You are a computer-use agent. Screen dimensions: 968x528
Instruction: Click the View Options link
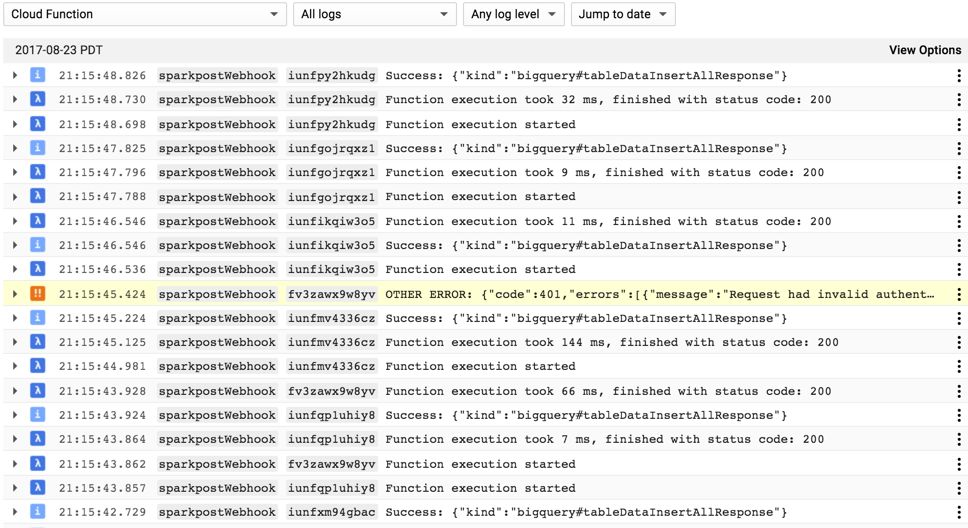coord(925,50)
